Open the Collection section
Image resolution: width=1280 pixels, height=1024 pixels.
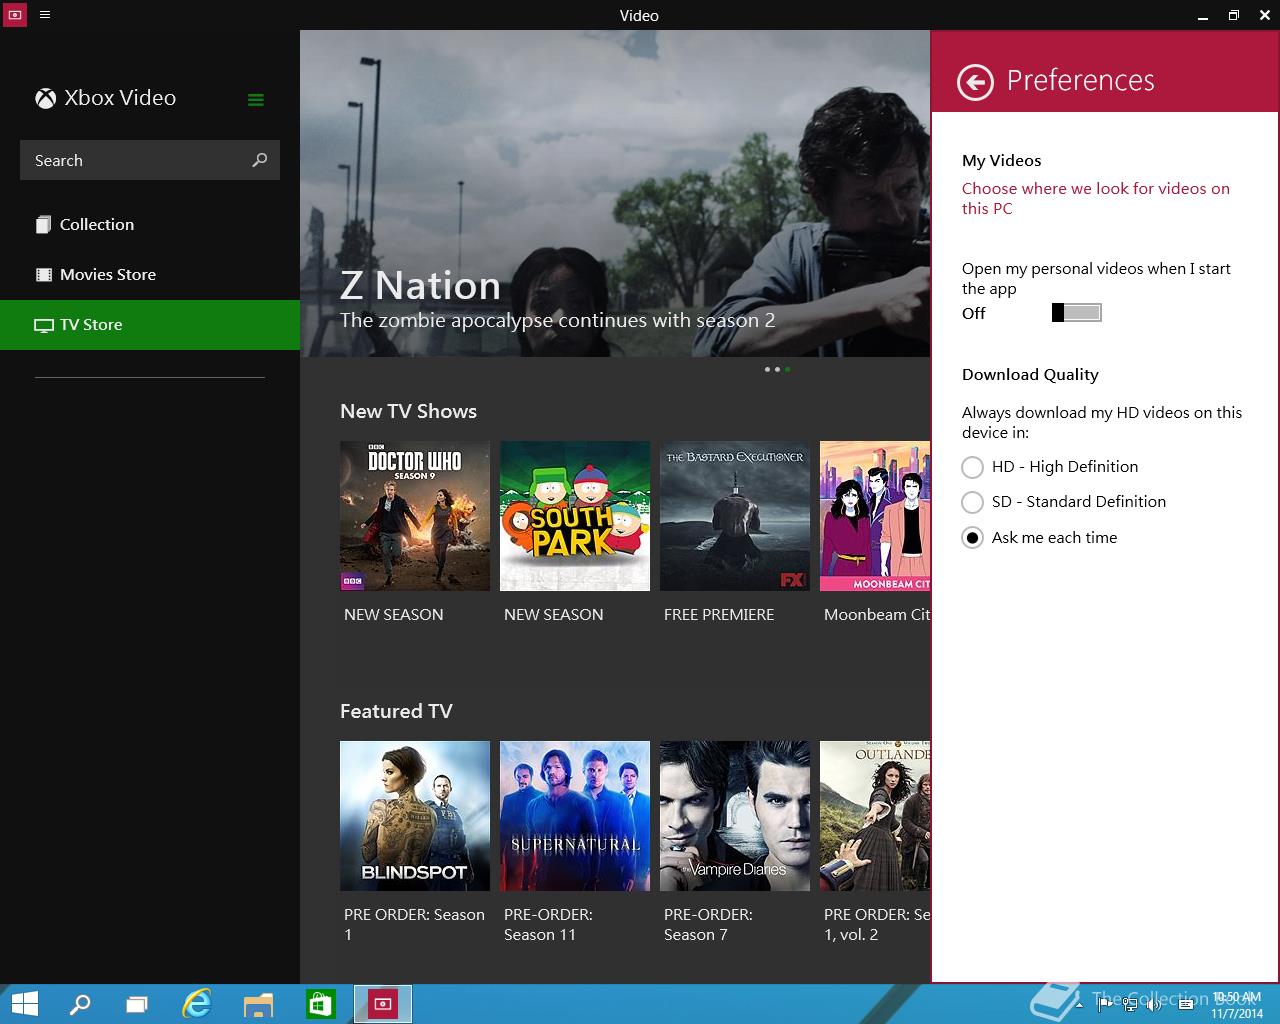pos(150,225)
